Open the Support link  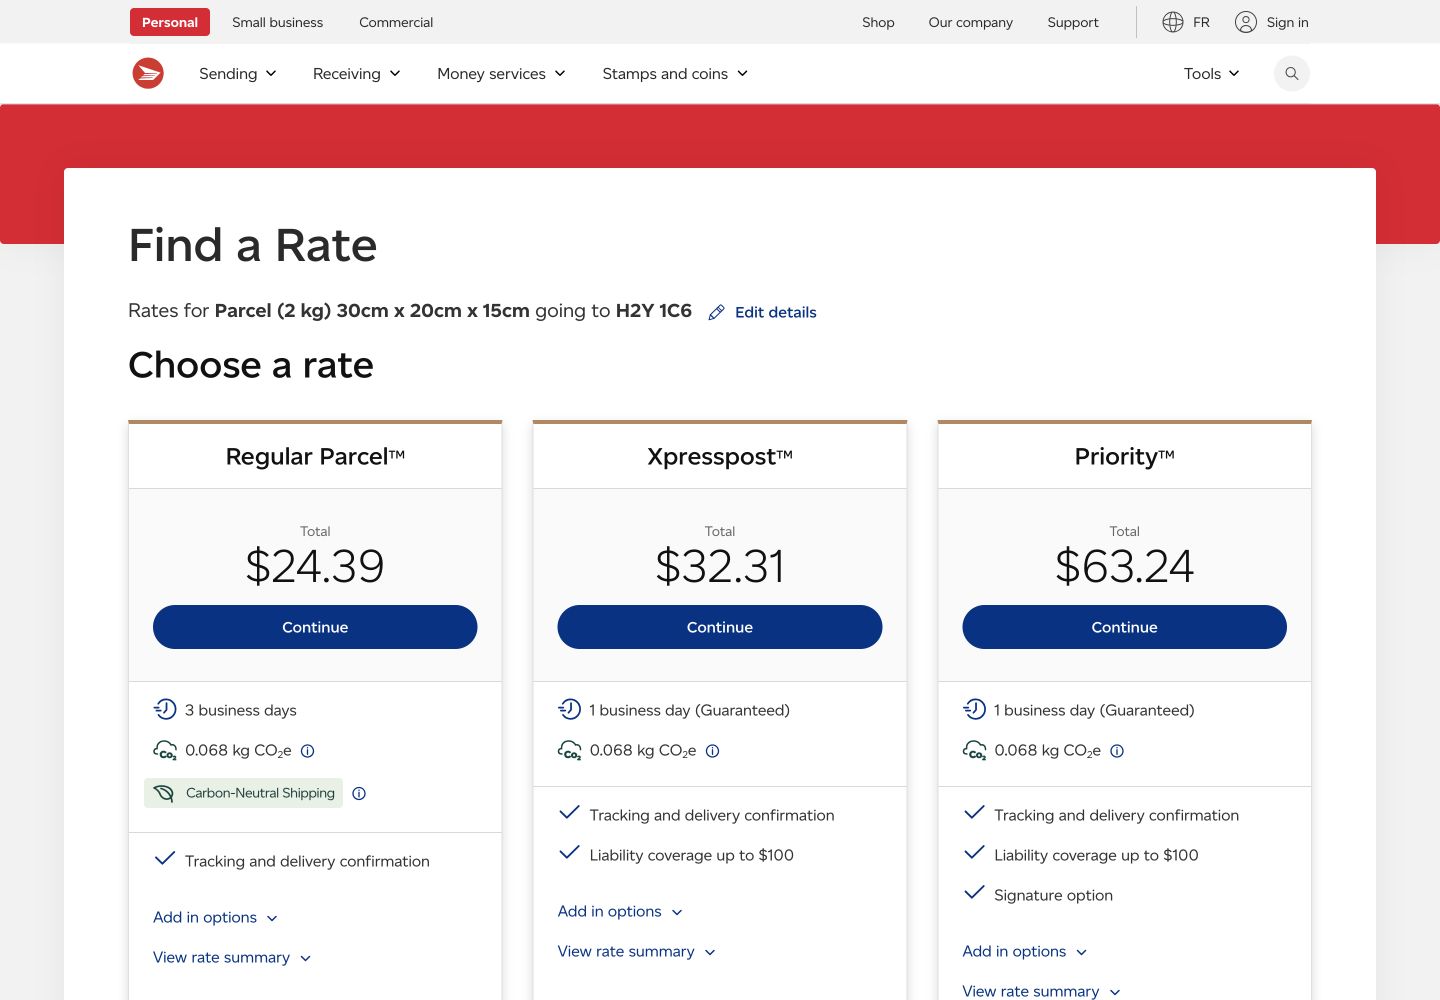1073,22
